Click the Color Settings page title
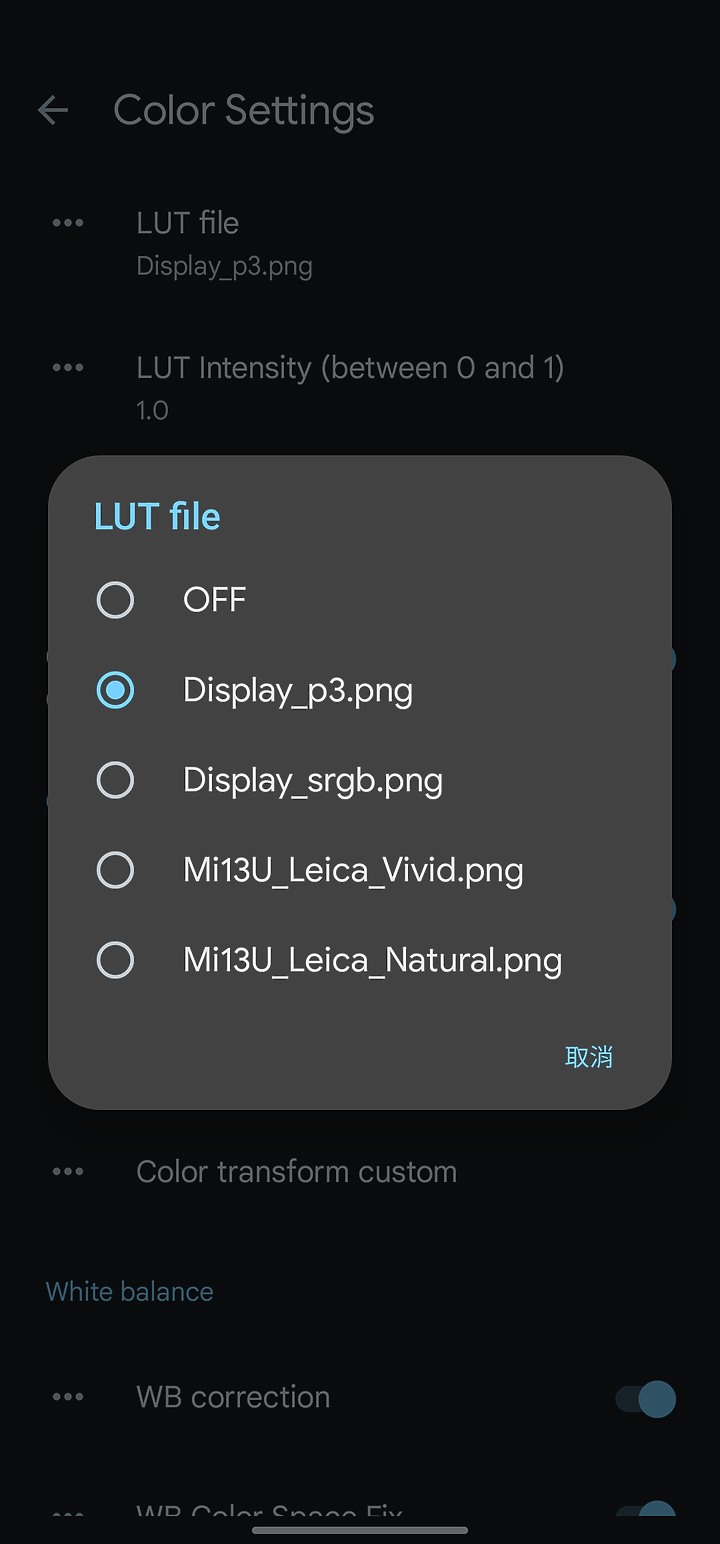 click(244, 110)
